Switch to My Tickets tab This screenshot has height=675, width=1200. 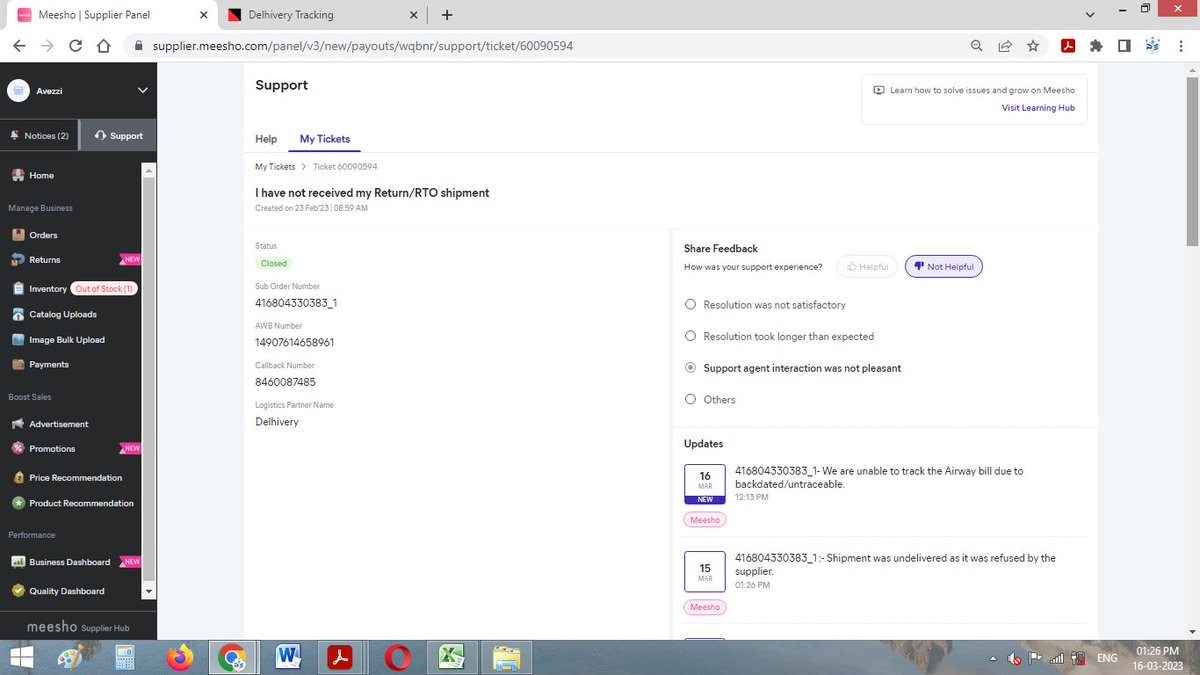point(325,139)
